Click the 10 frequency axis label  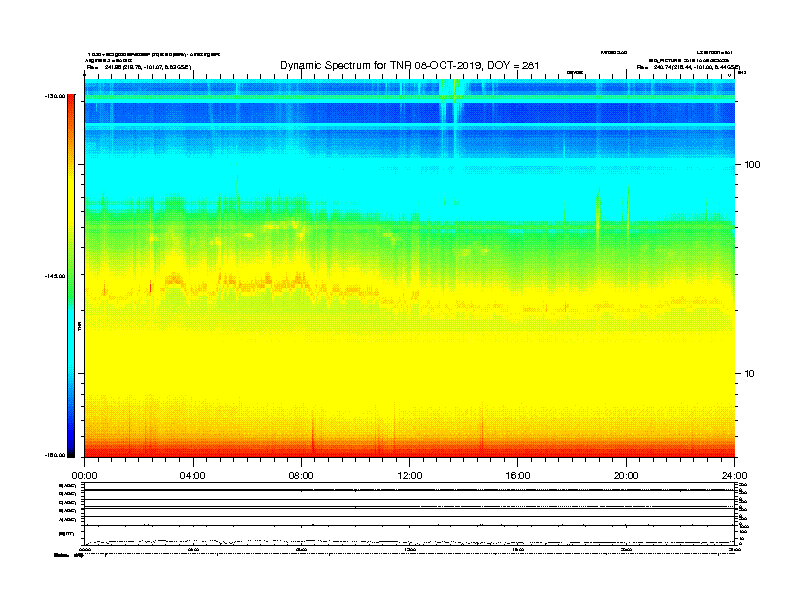[x=749, y=374]
